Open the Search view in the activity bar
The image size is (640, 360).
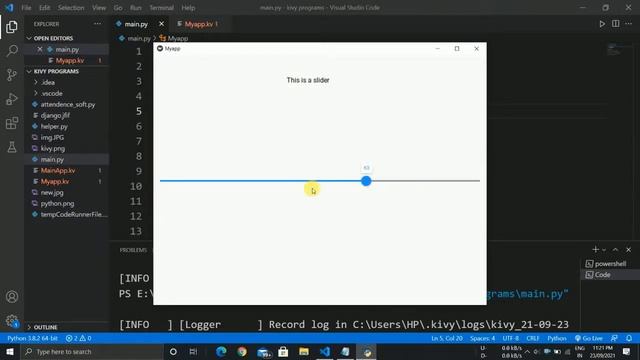pyautogui.click(x=12, y=51)
